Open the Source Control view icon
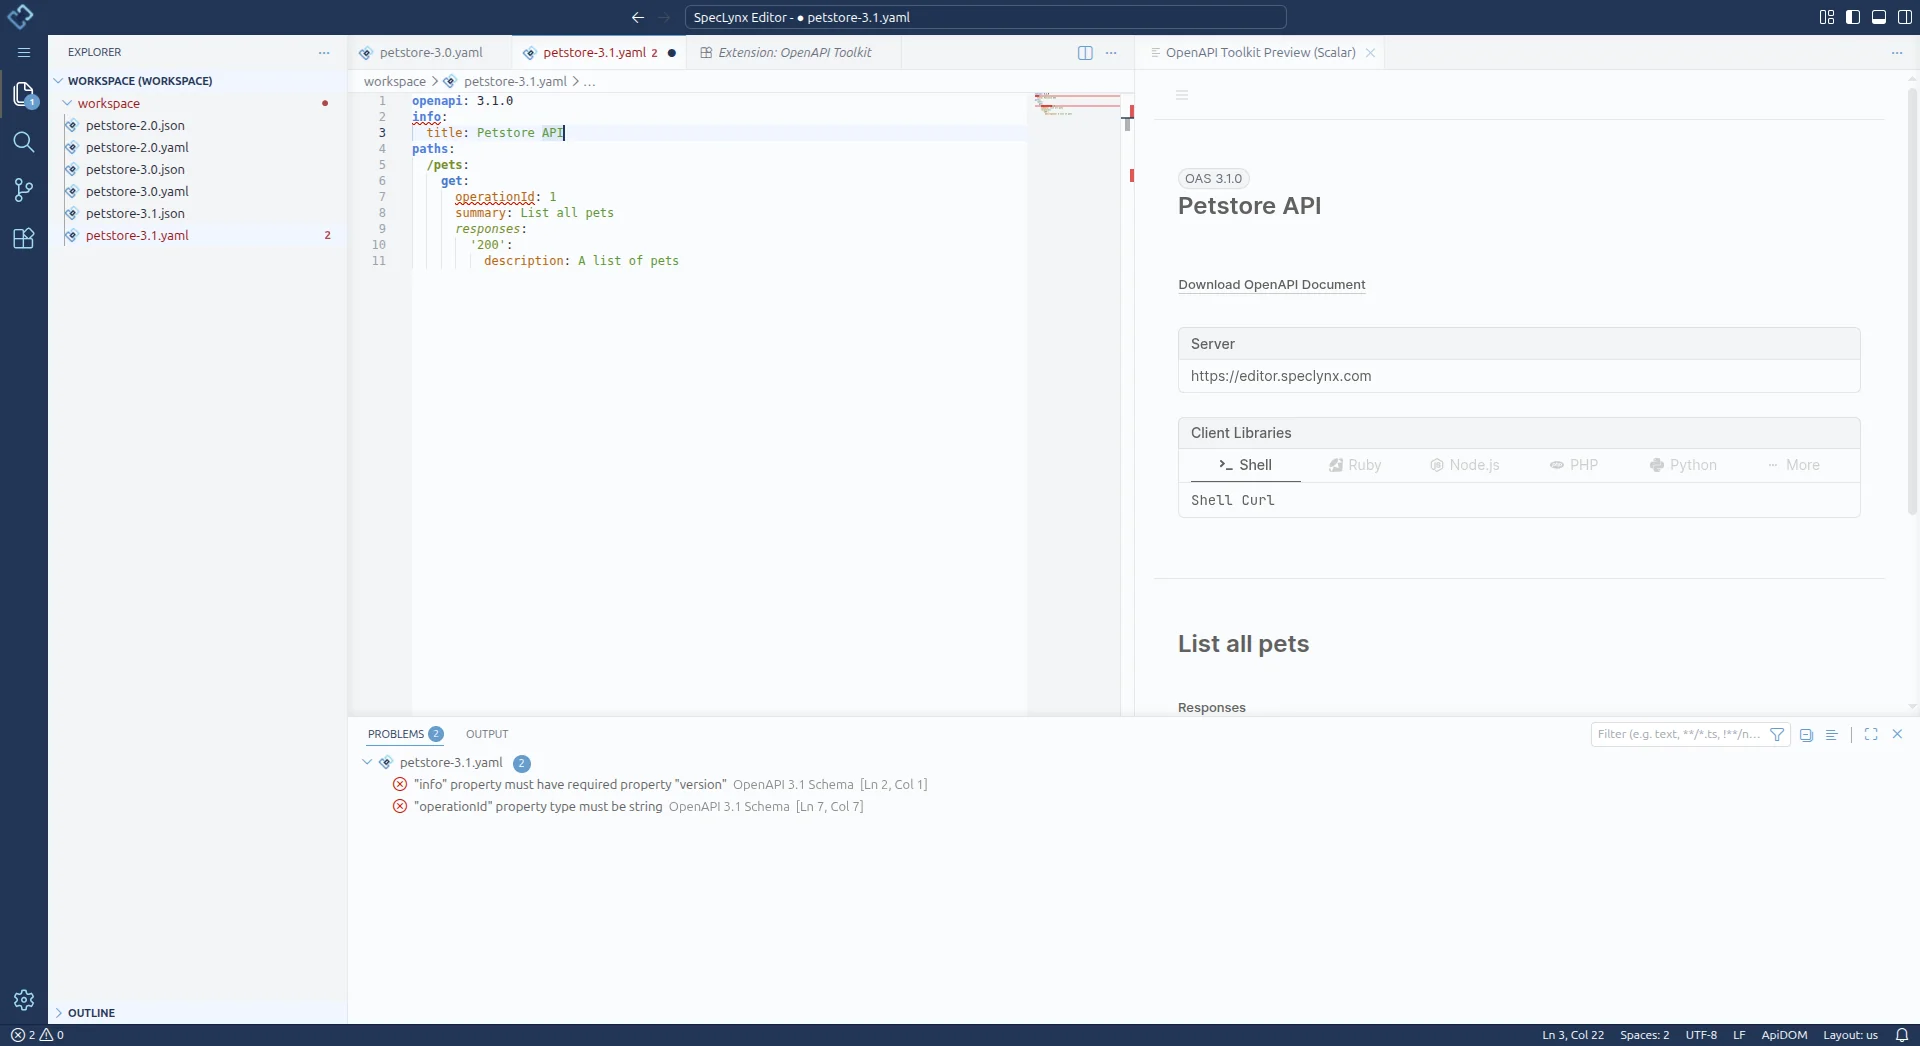 click(x=24, y=190)
